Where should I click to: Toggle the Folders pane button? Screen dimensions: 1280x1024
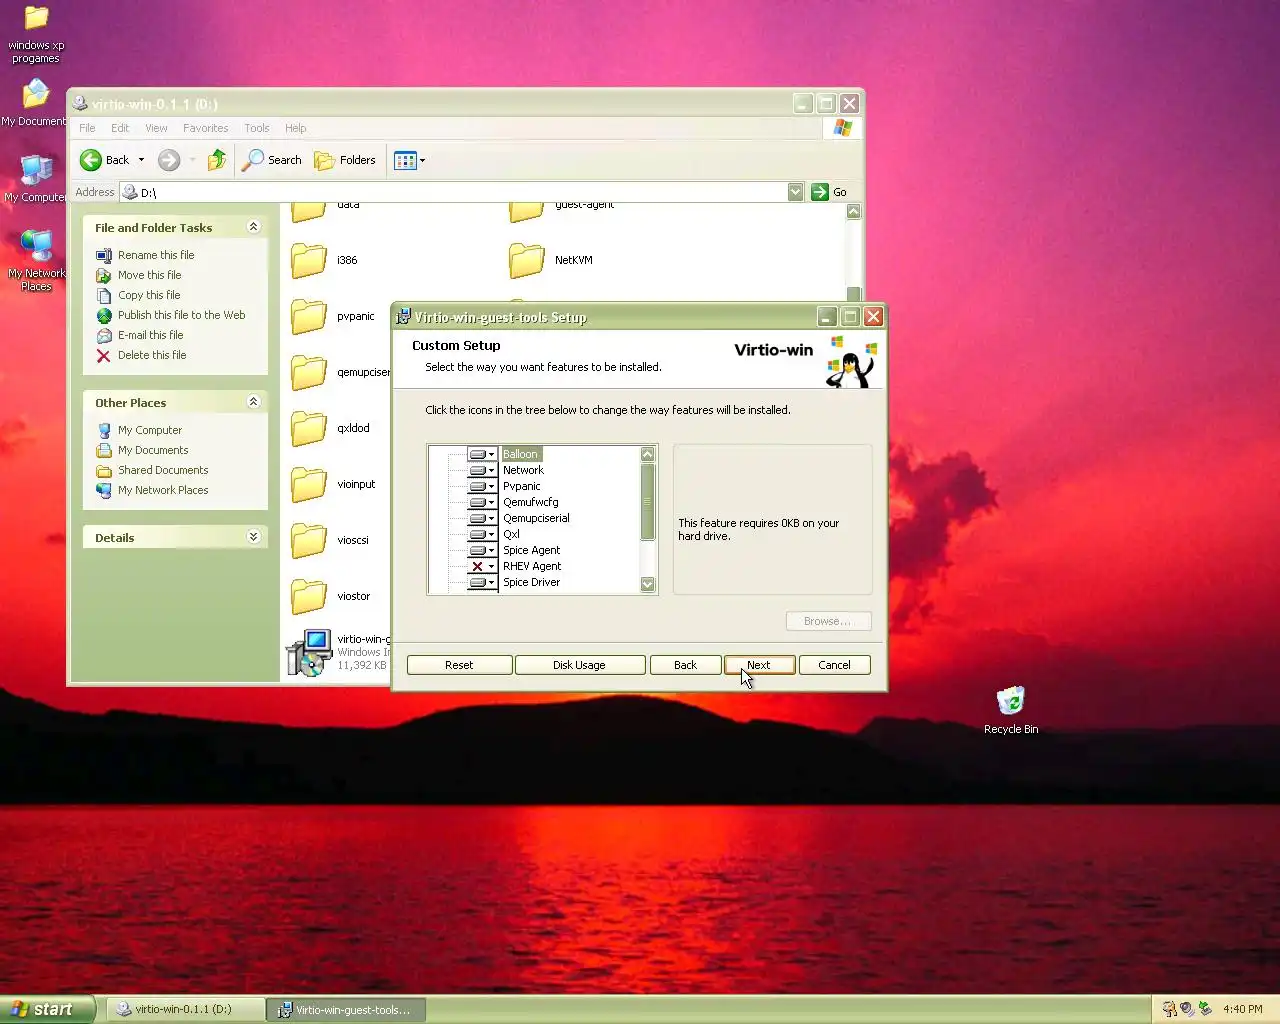point(345,160)
